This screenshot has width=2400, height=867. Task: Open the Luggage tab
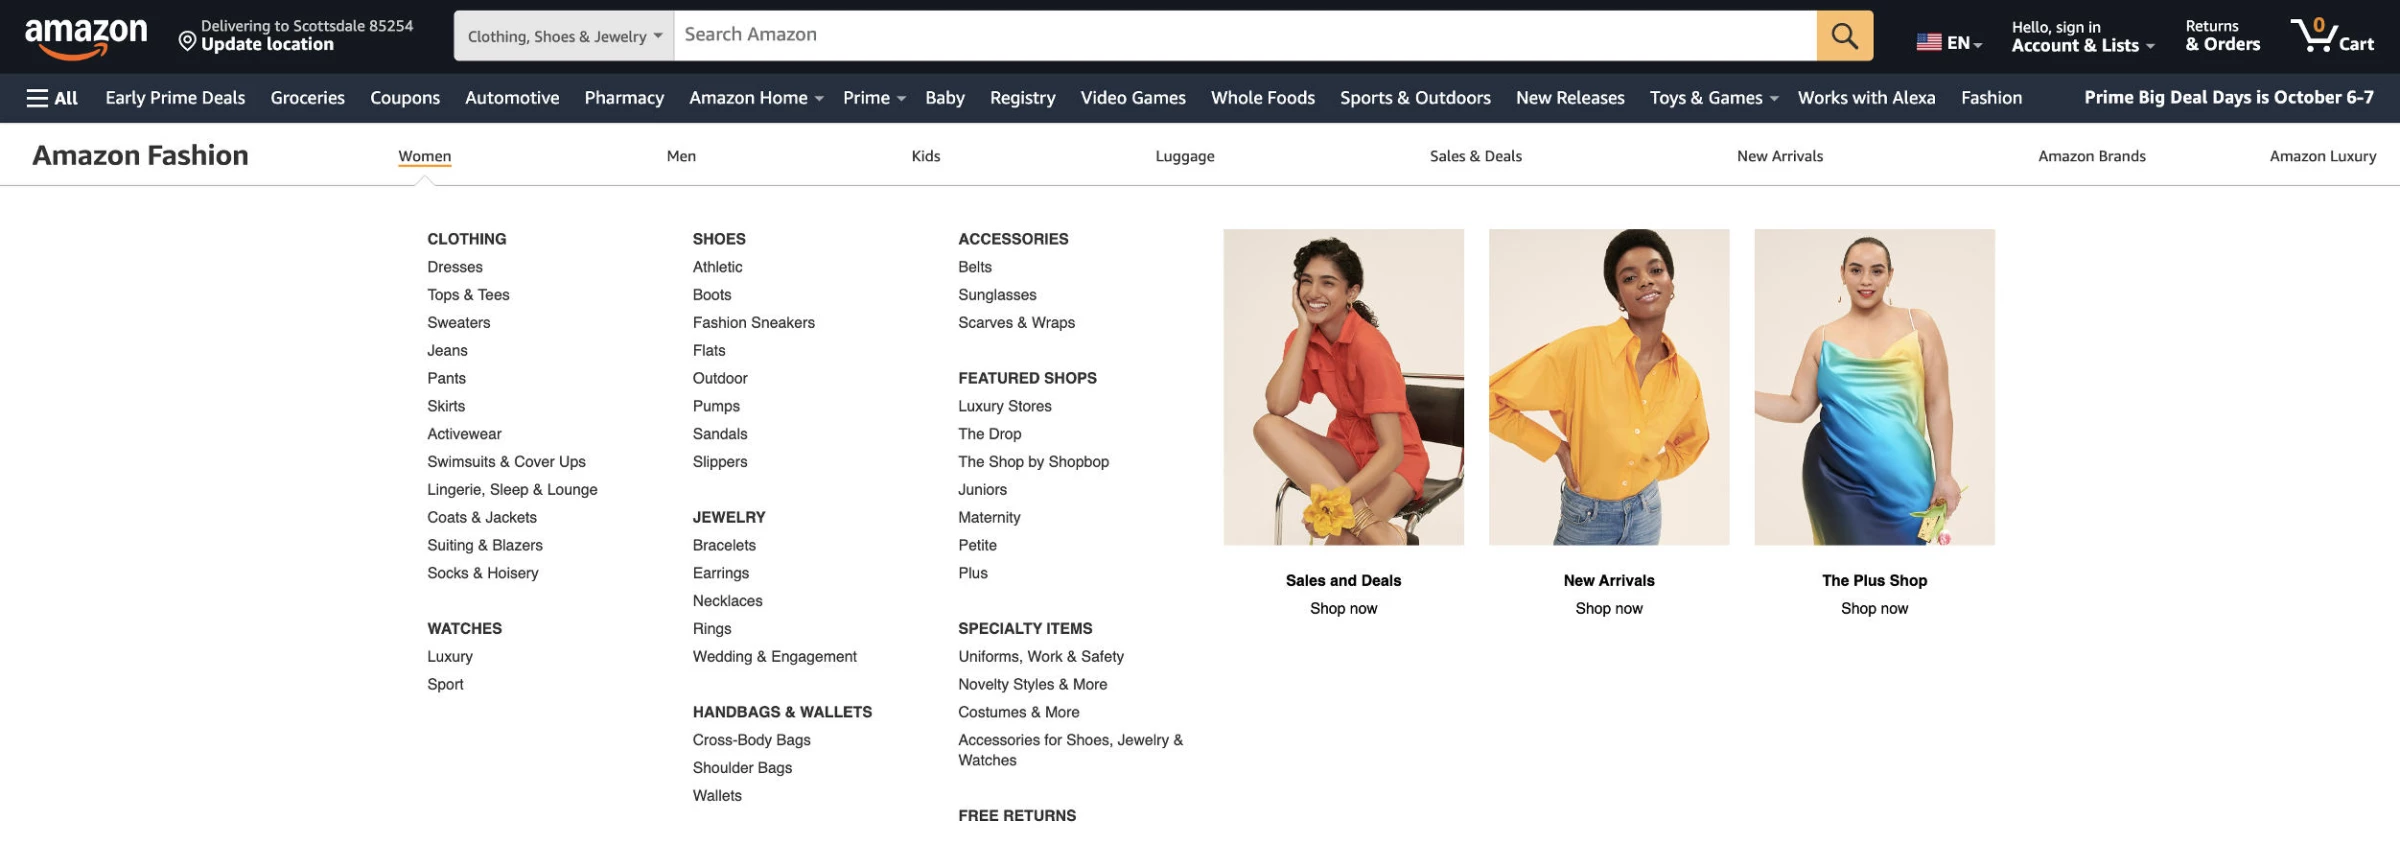click(1185, 156)
